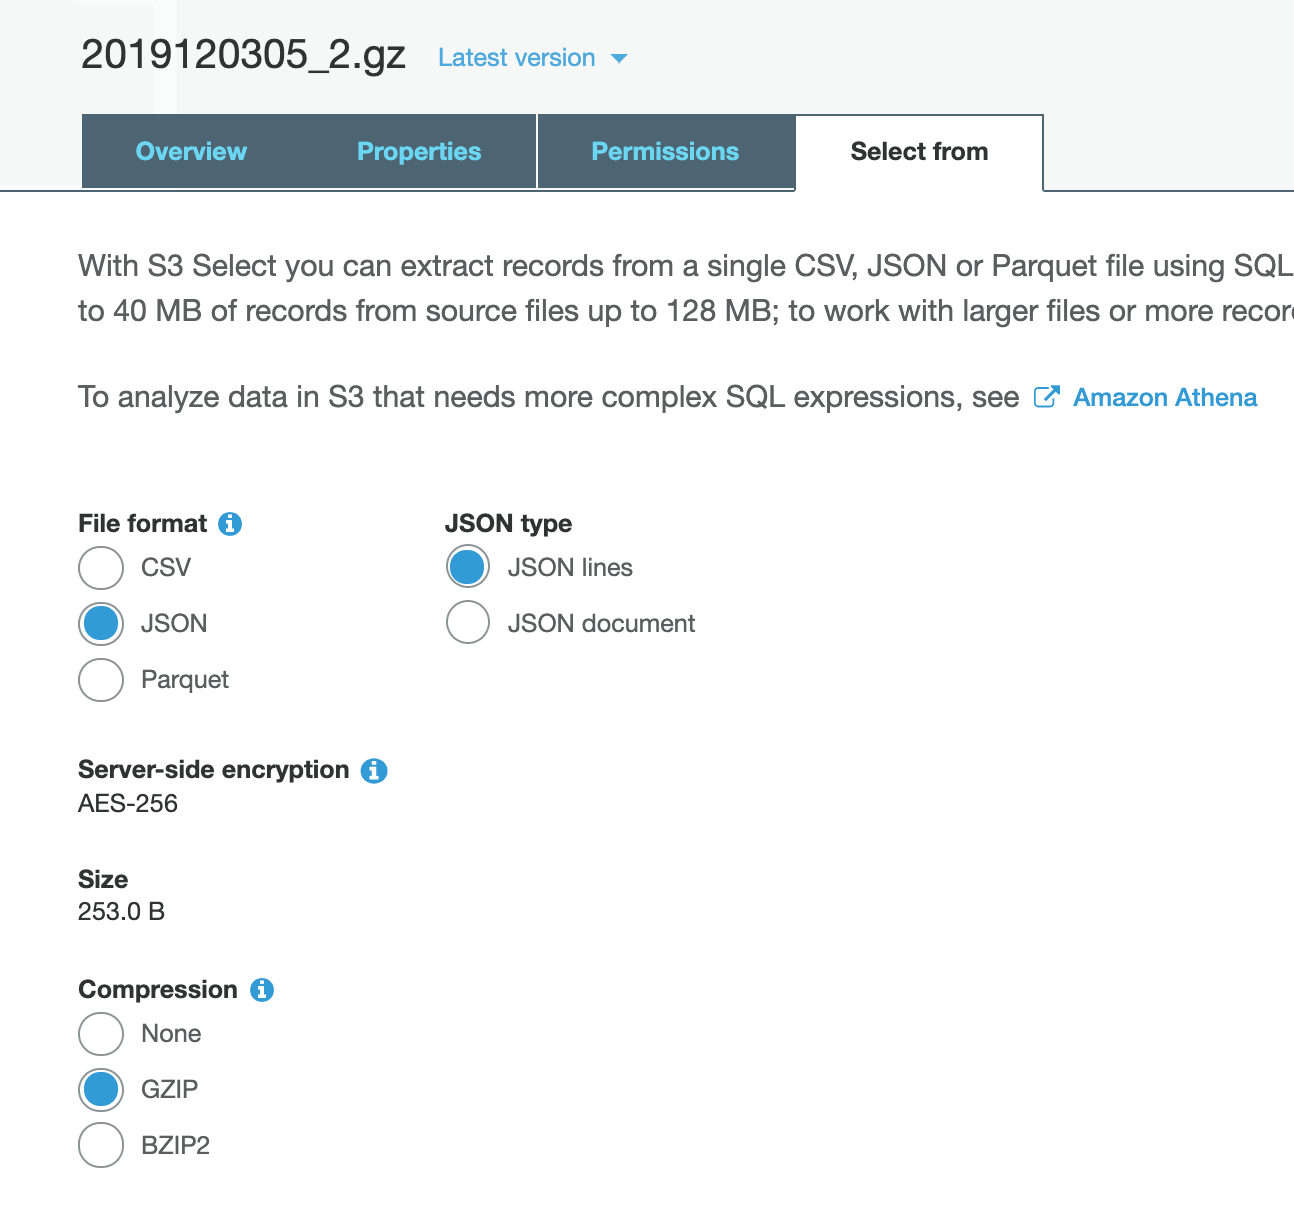The width and height of the screenshot is (1294, 1222).
Task: Switch to the Overview tab
Action: [x=191, y=151]
